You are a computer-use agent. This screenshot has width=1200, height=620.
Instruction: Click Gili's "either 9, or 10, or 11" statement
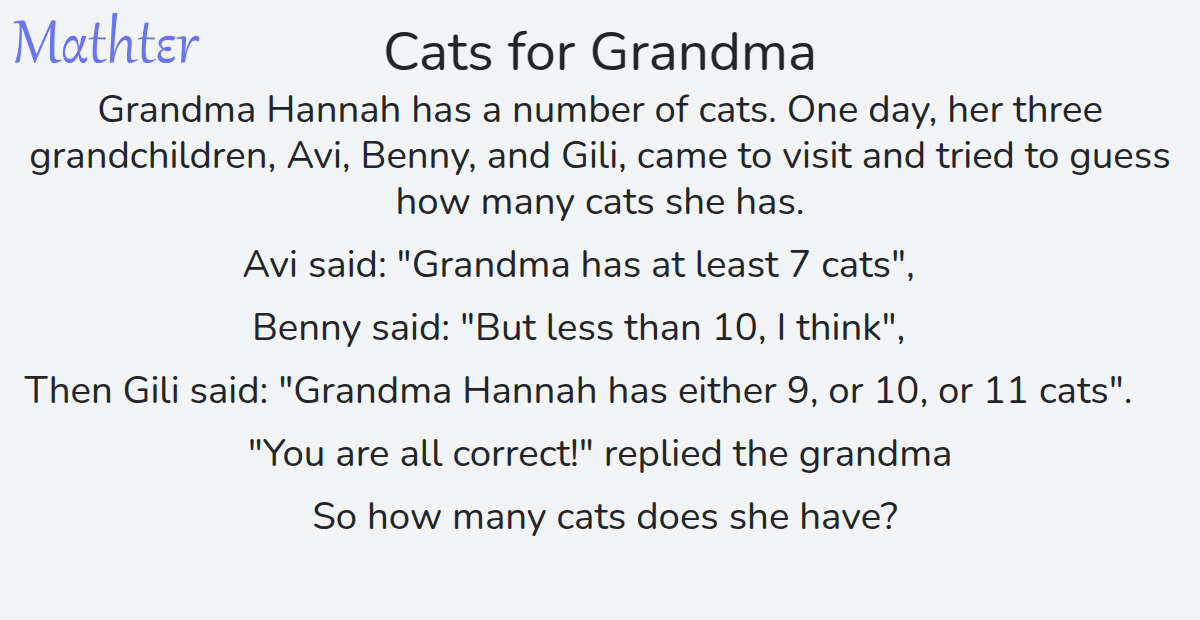pyautogui.click(x=578, y=390)
